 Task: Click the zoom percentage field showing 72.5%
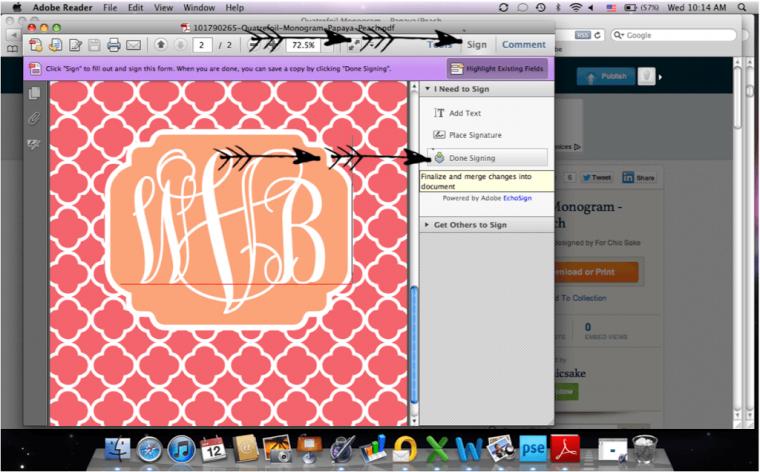pyautogui.click(x=301, y=45)
